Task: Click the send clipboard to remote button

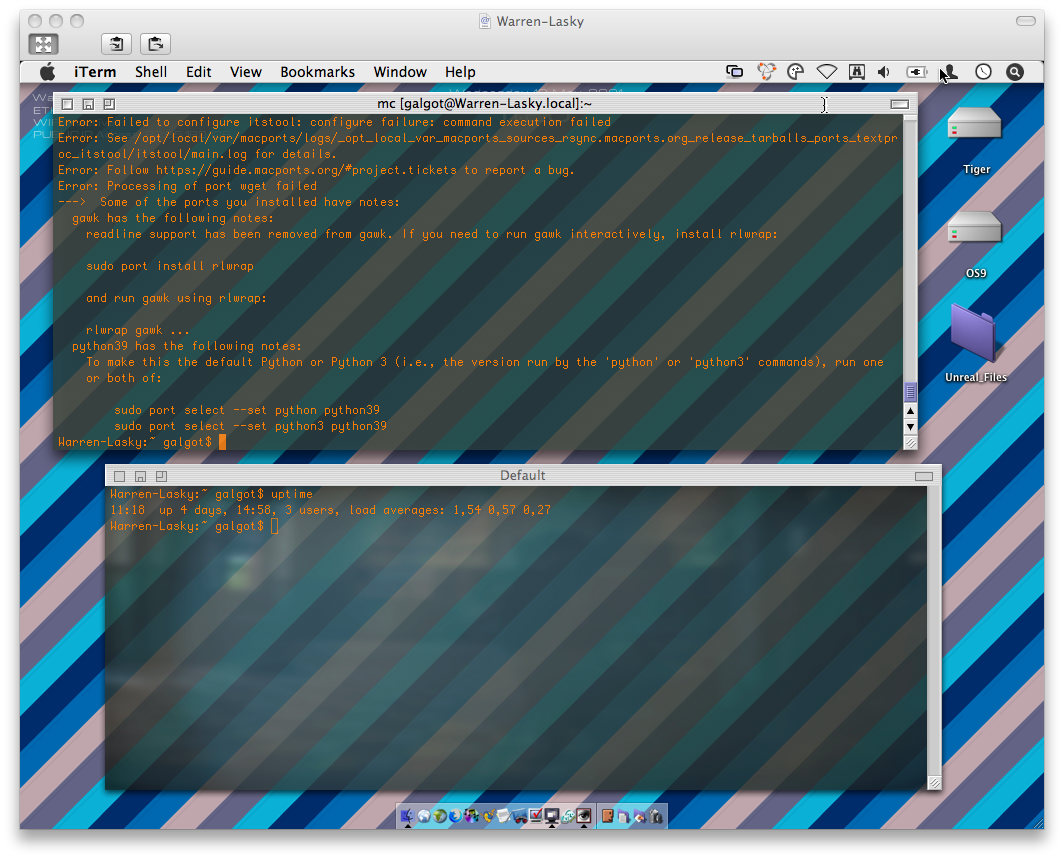Action: point(155,44)
